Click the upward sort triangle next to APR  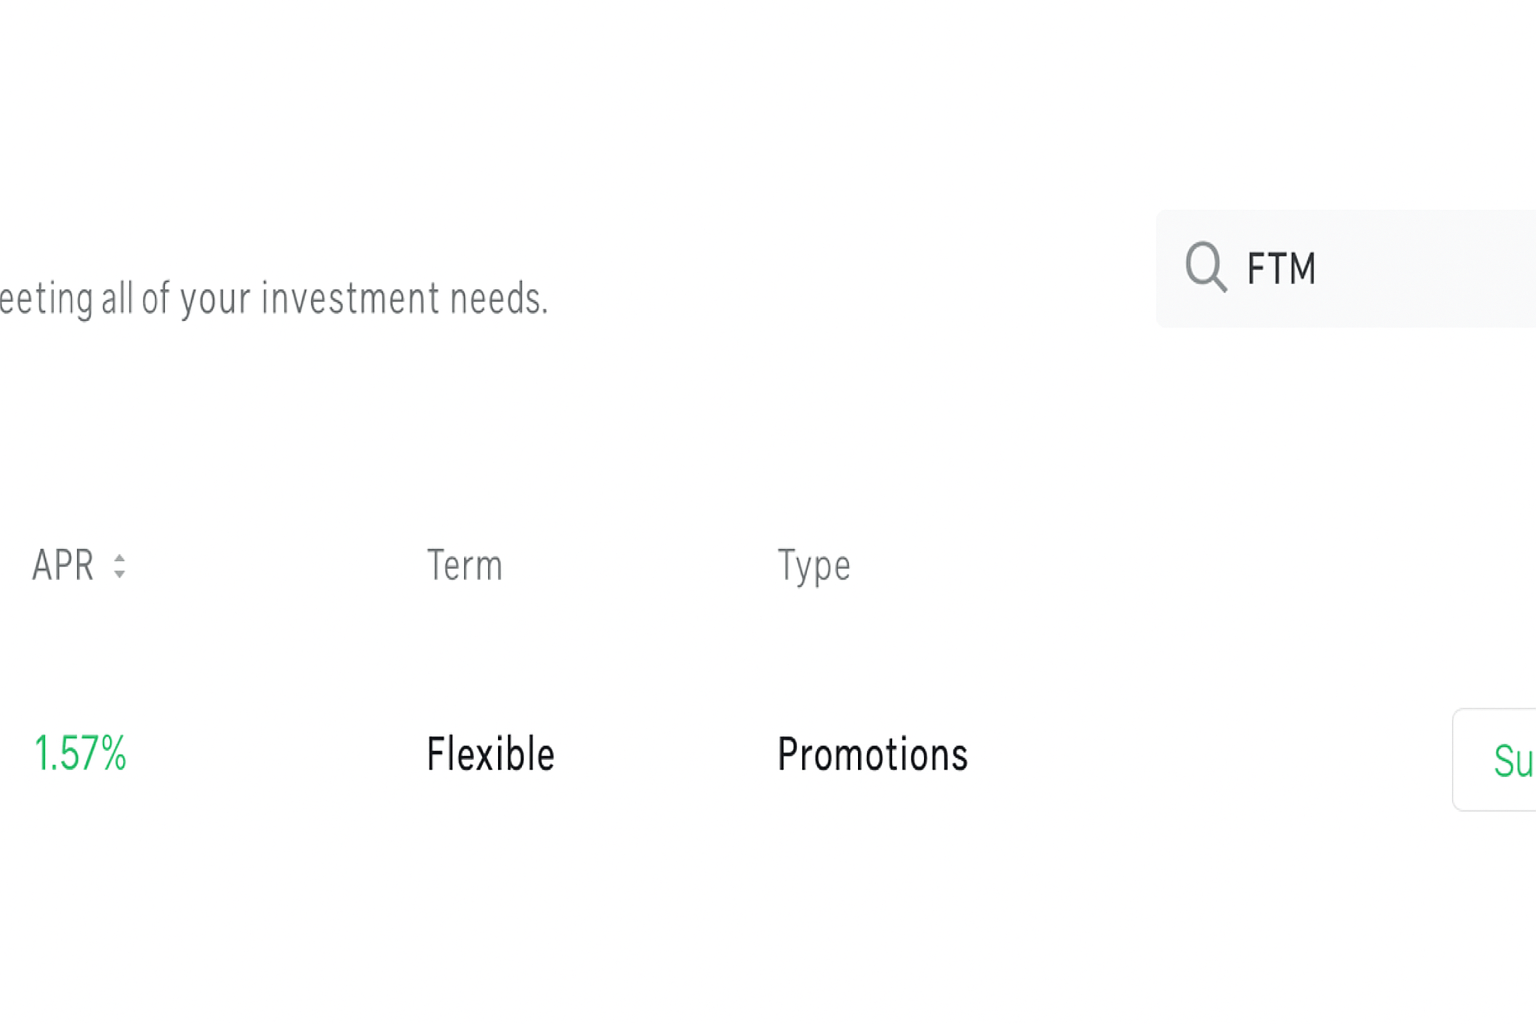click(x=119, y=558)
